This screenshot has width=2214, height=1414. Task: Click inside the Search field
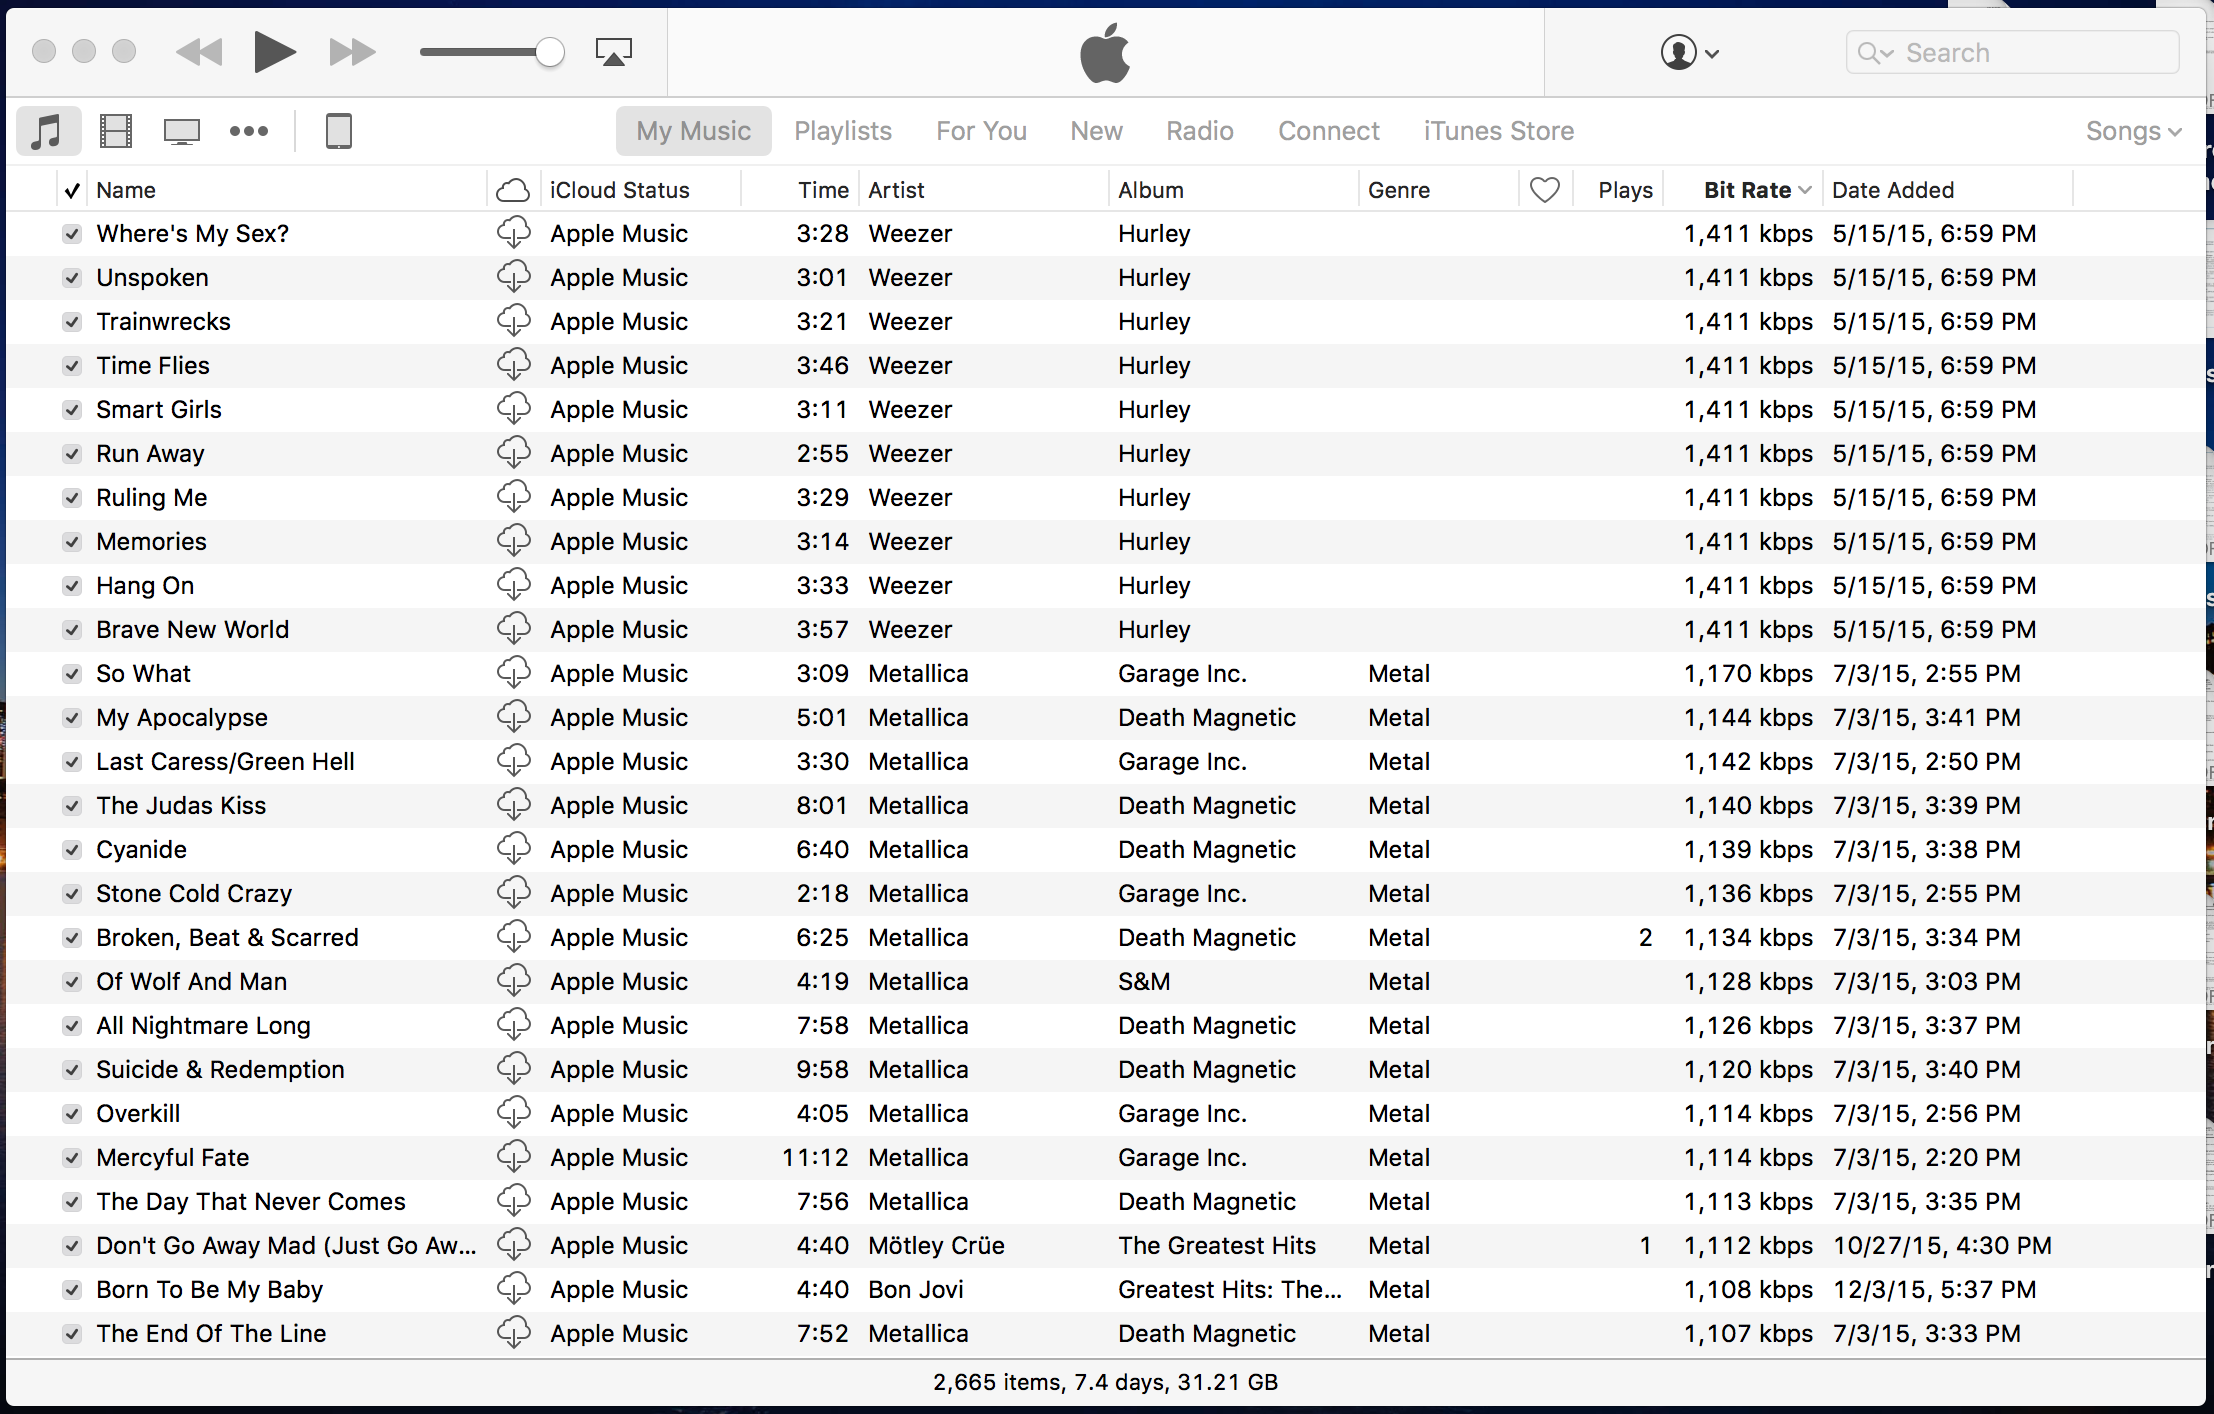point(2012,52)
